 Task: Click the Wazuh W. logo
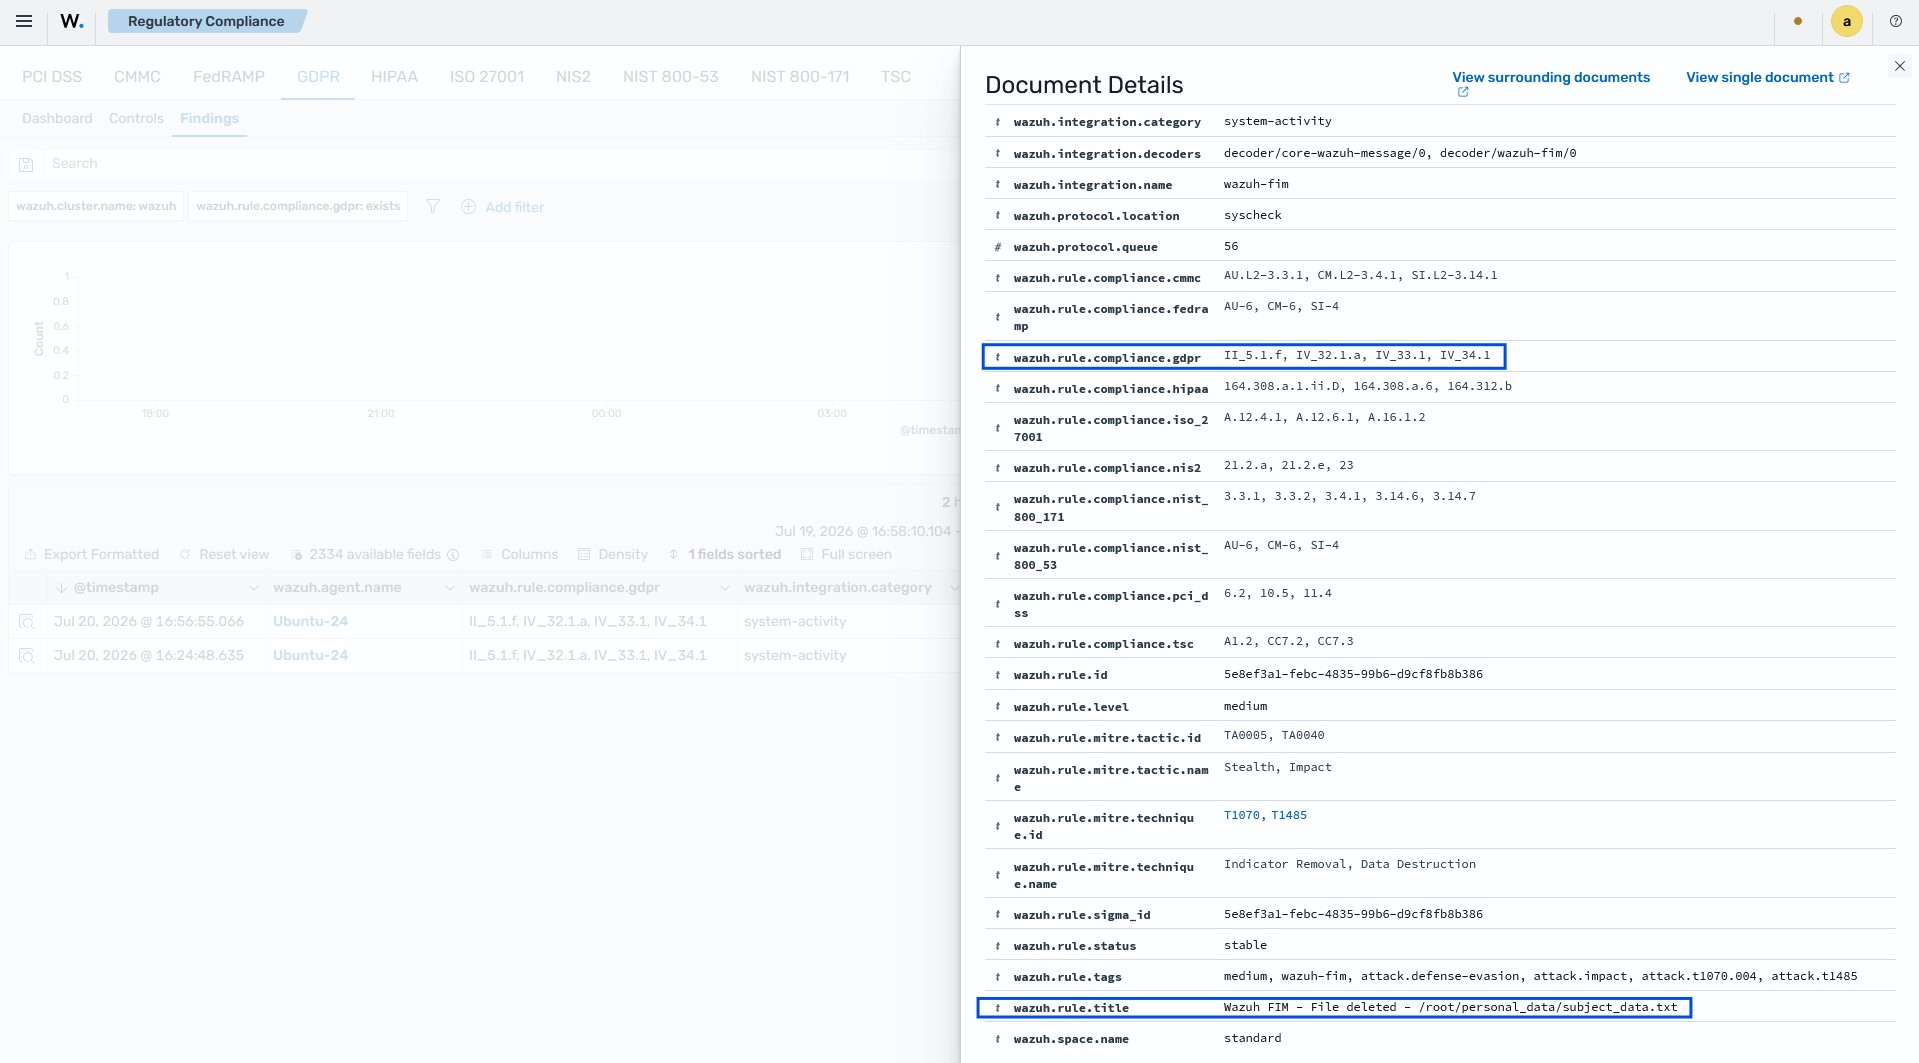coord(72,21)
